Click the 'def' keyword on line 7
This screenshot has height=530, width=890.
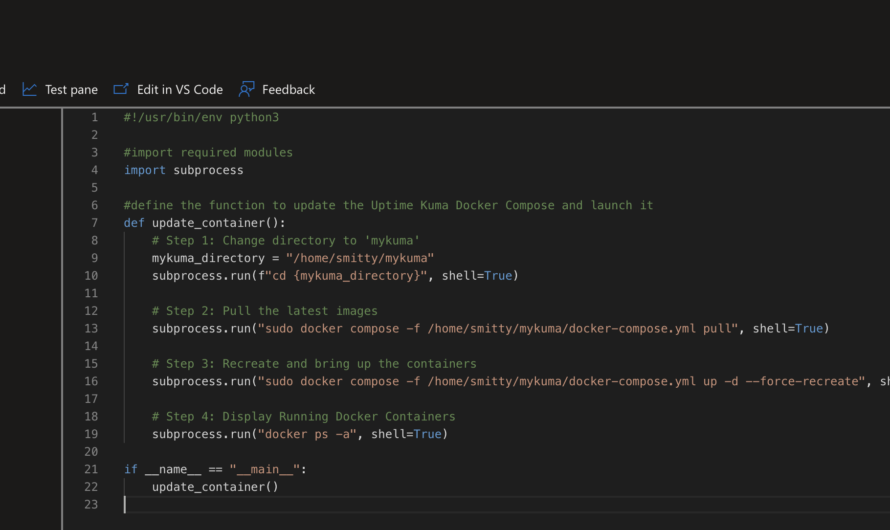[134, 223]
